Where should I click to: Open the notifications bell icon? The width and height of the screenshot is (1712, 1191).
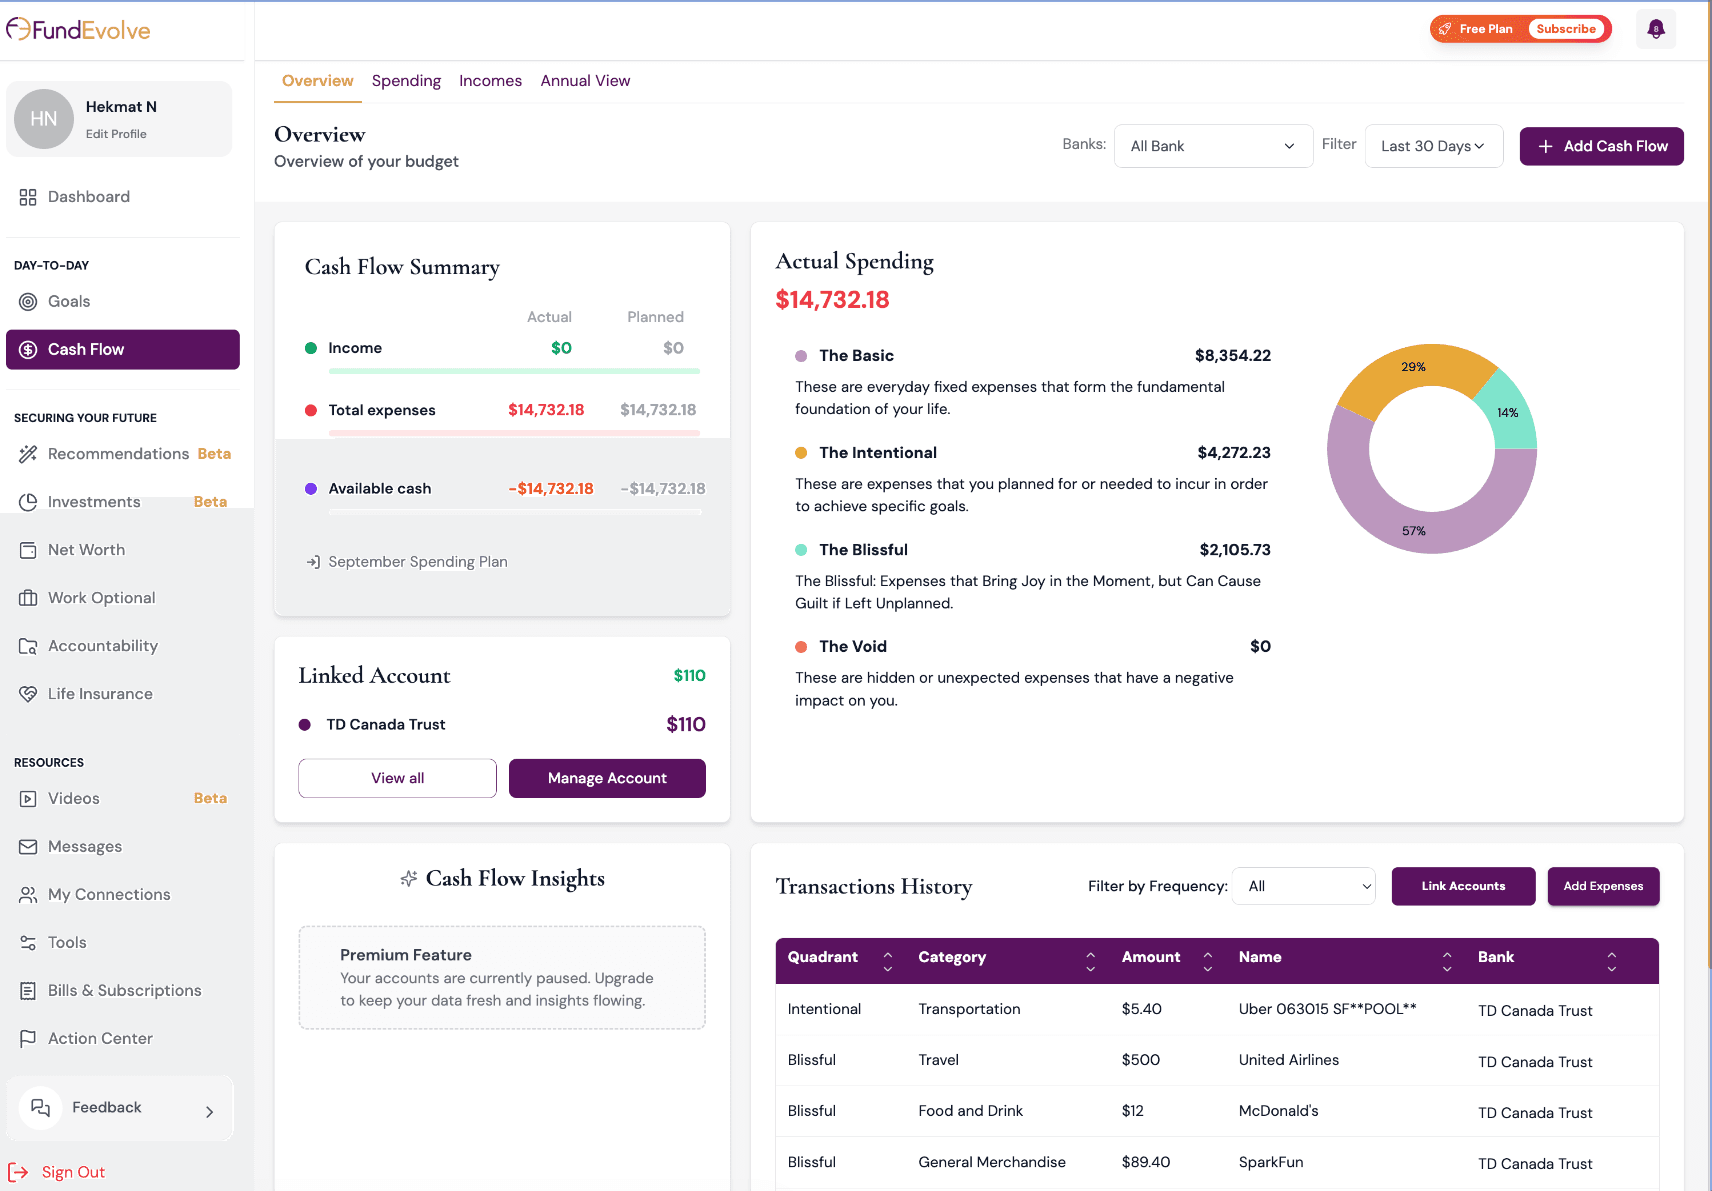coord(1655,29)
